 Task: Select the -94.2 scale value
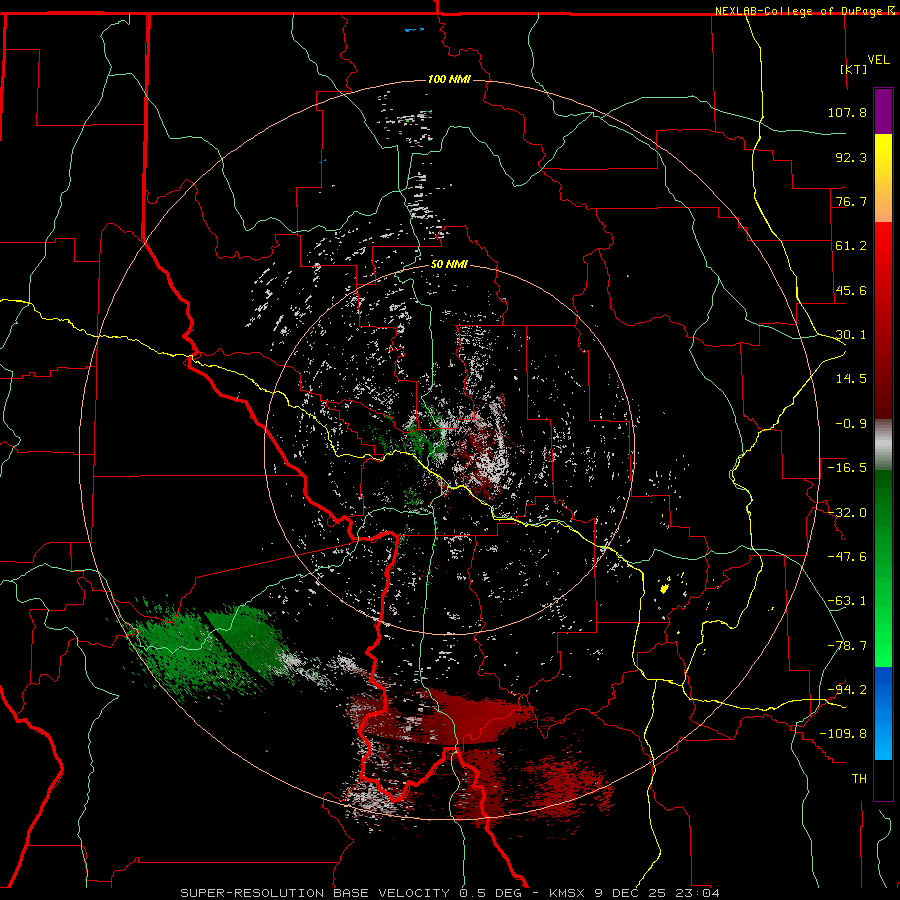(x=847, y=689)
